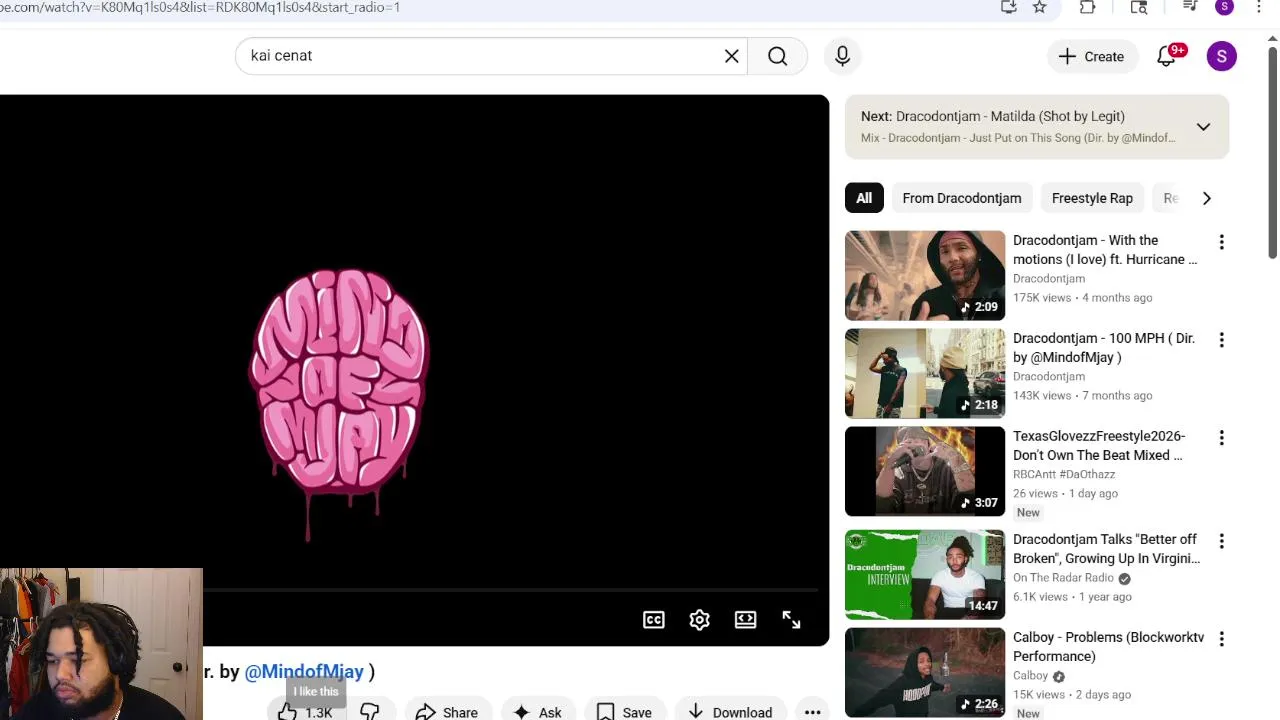Select the All filter chip
This screenshot has height=720, width=1280.
(x=864, y=198)
